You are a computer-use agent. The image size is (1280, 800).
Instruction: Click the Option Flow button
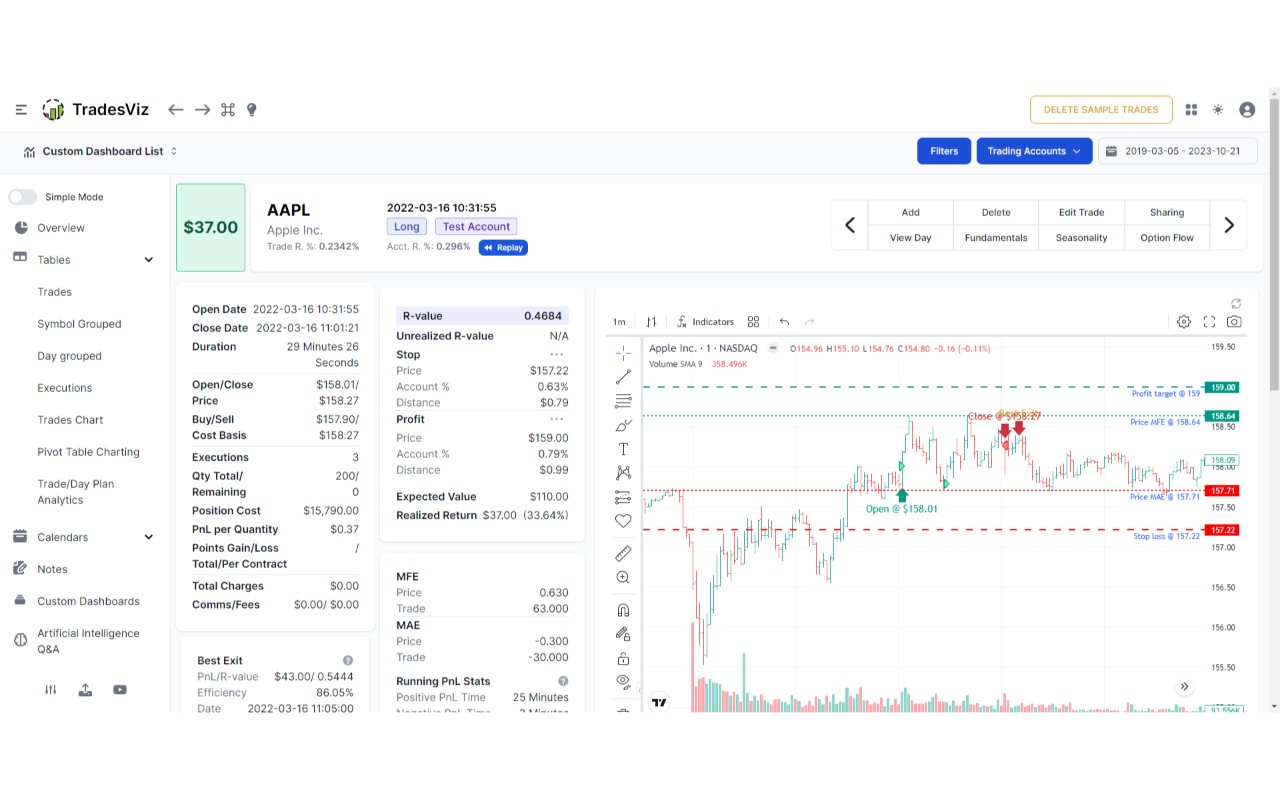click(x=1167, y=238)
